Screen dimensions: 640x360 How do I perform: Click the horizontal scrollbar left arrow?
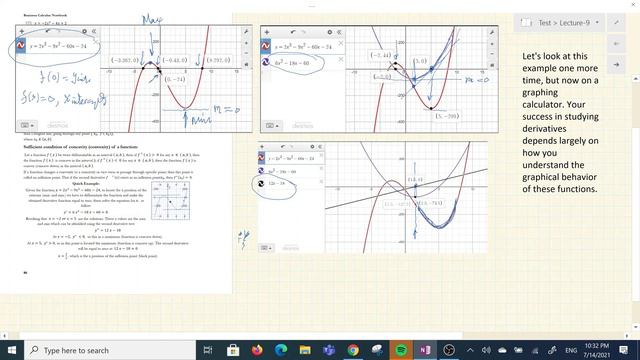click(4, 336)
